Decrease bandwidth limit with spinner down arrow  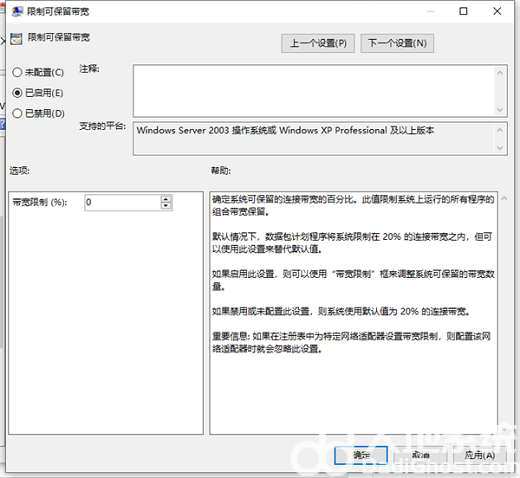166,206
